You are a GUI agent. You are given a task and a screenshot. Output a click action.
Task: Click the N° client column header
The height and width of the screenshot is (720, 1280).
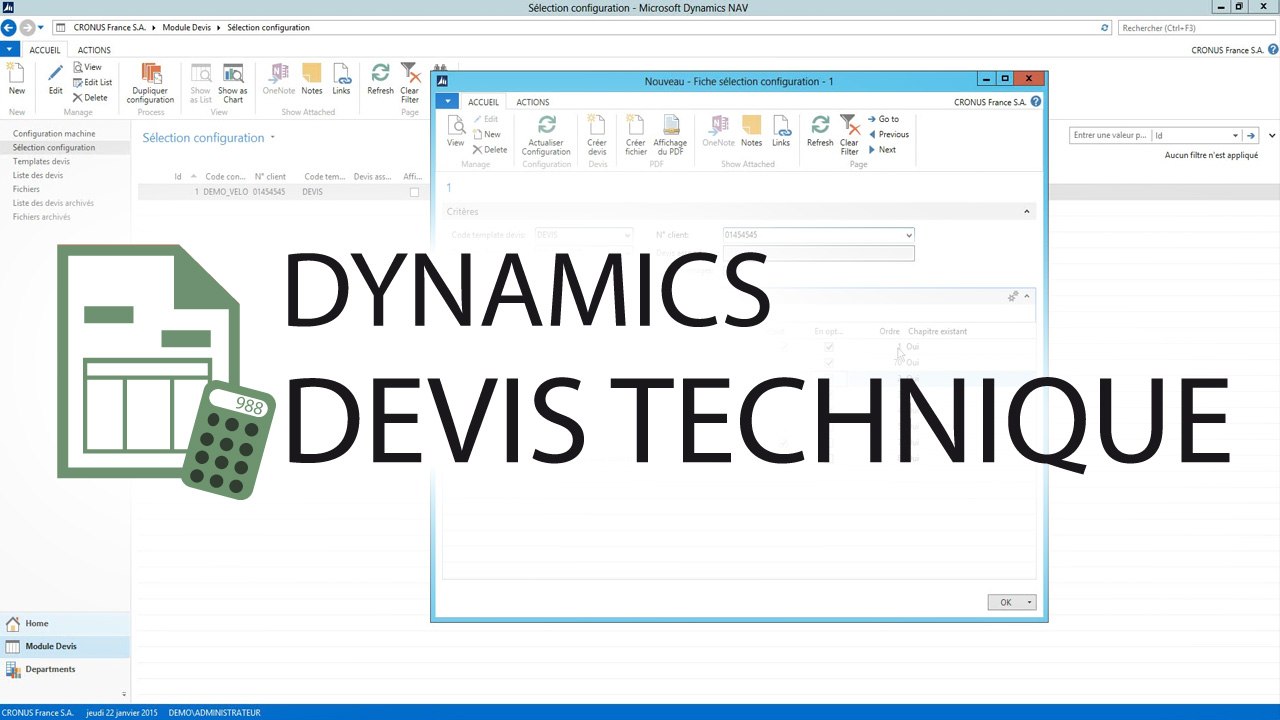click(270, 177)
